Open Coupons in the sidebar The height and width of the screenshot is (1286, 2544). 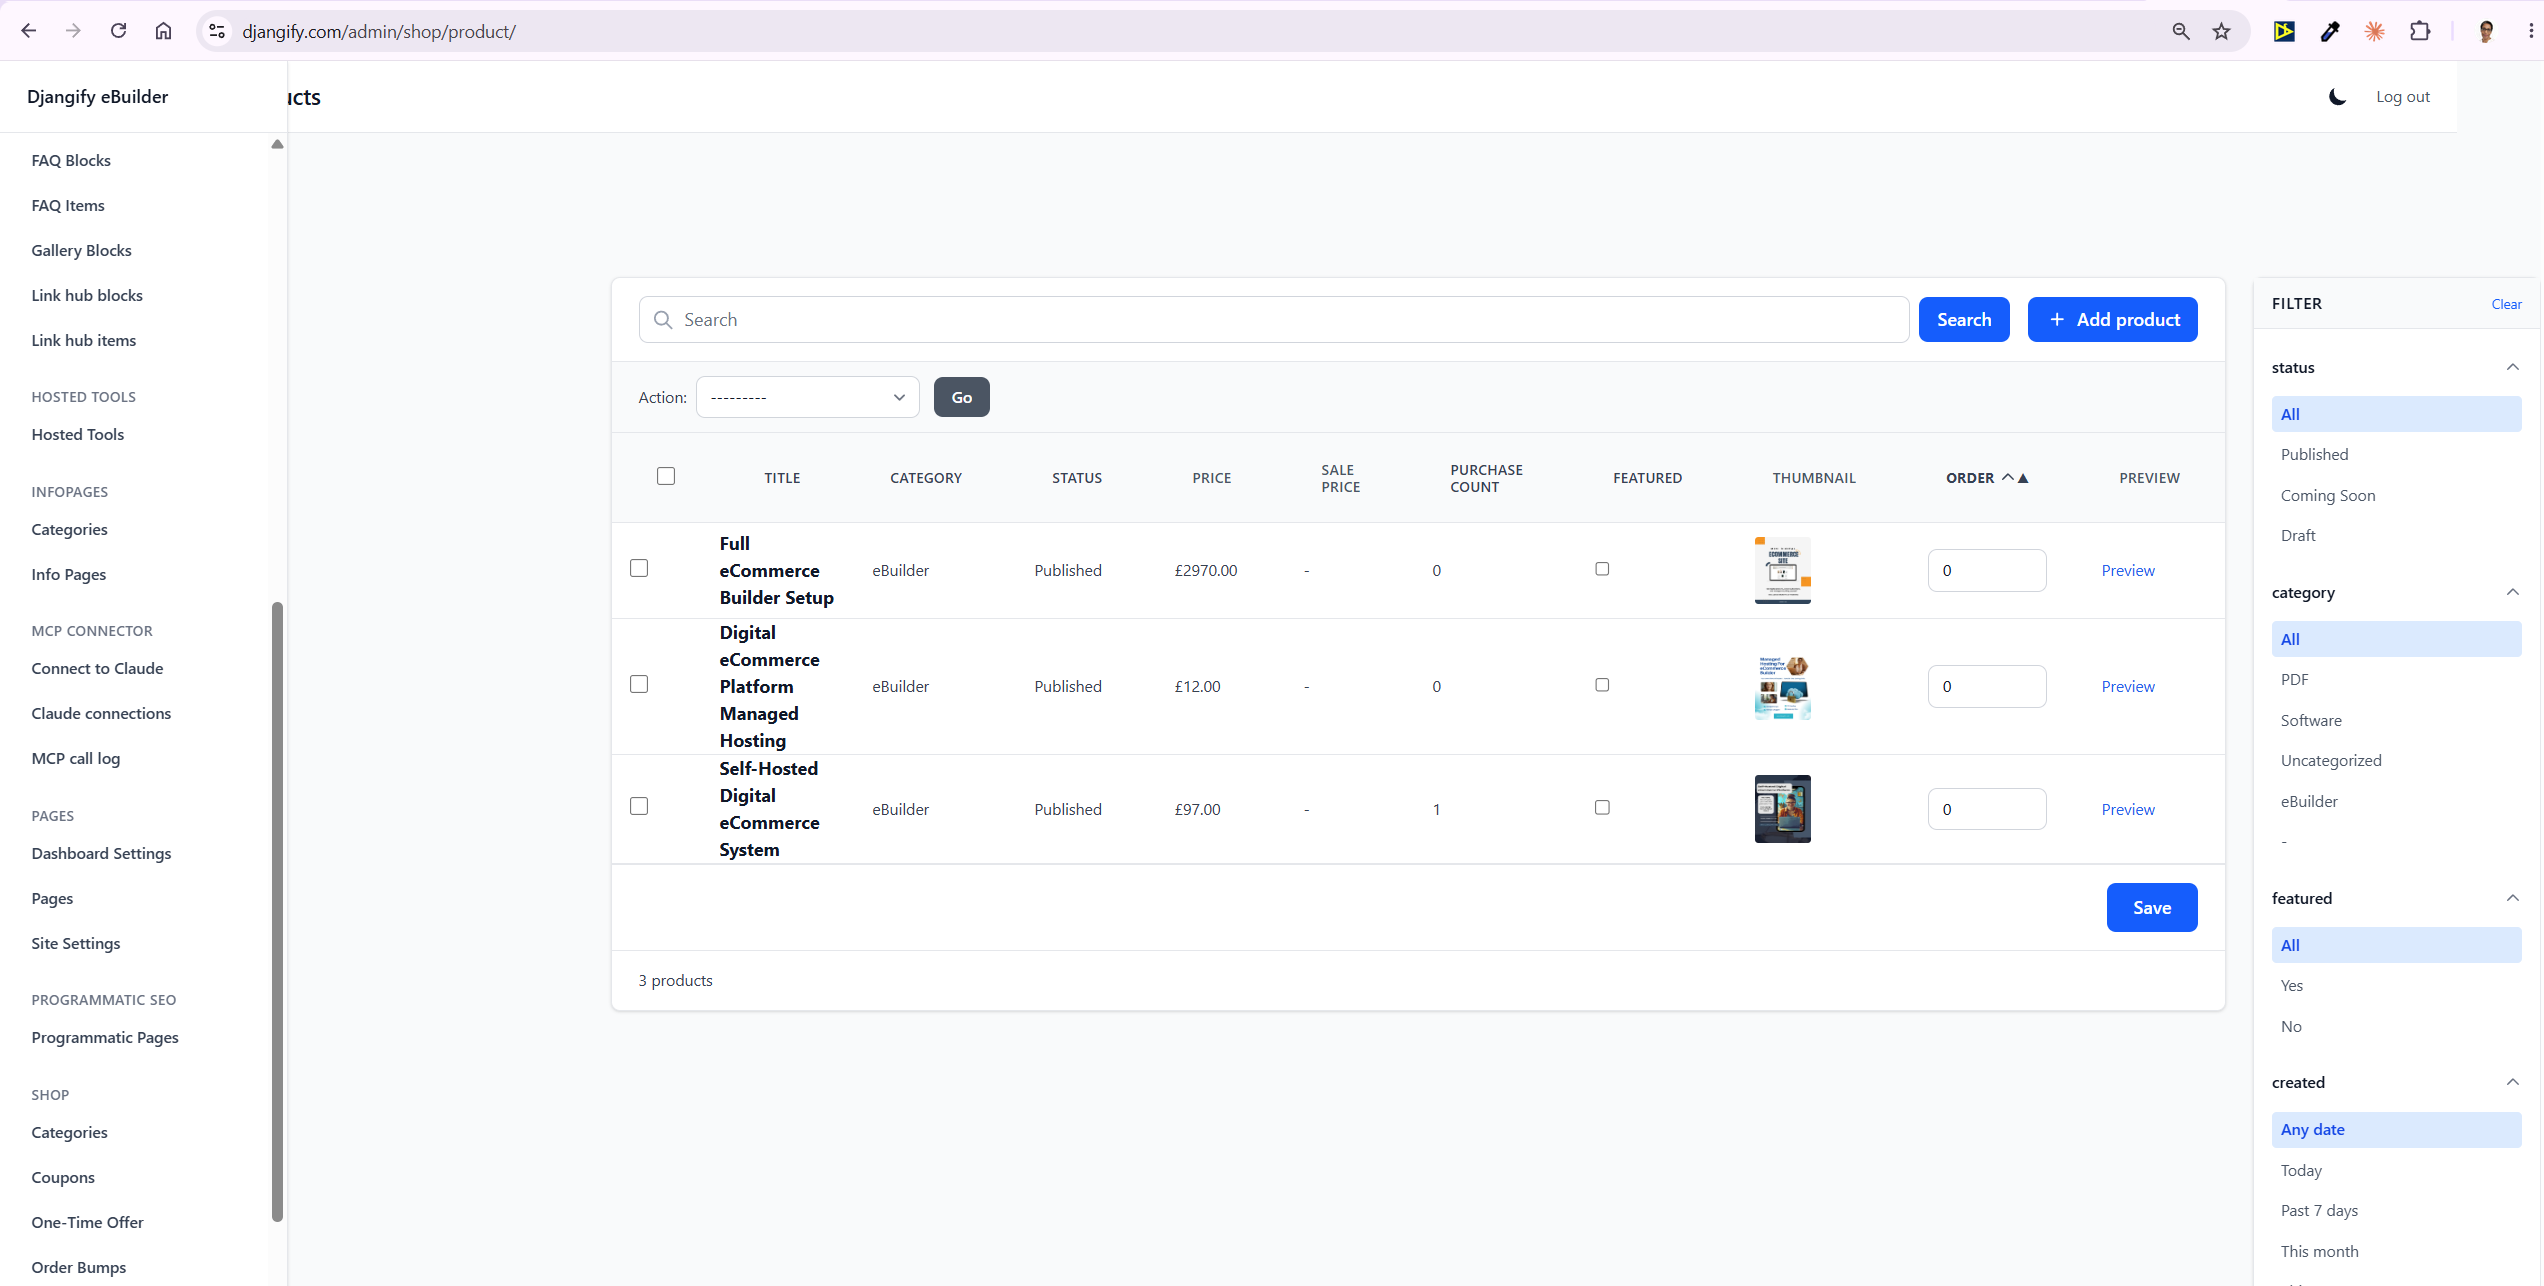coord(63,1177)
